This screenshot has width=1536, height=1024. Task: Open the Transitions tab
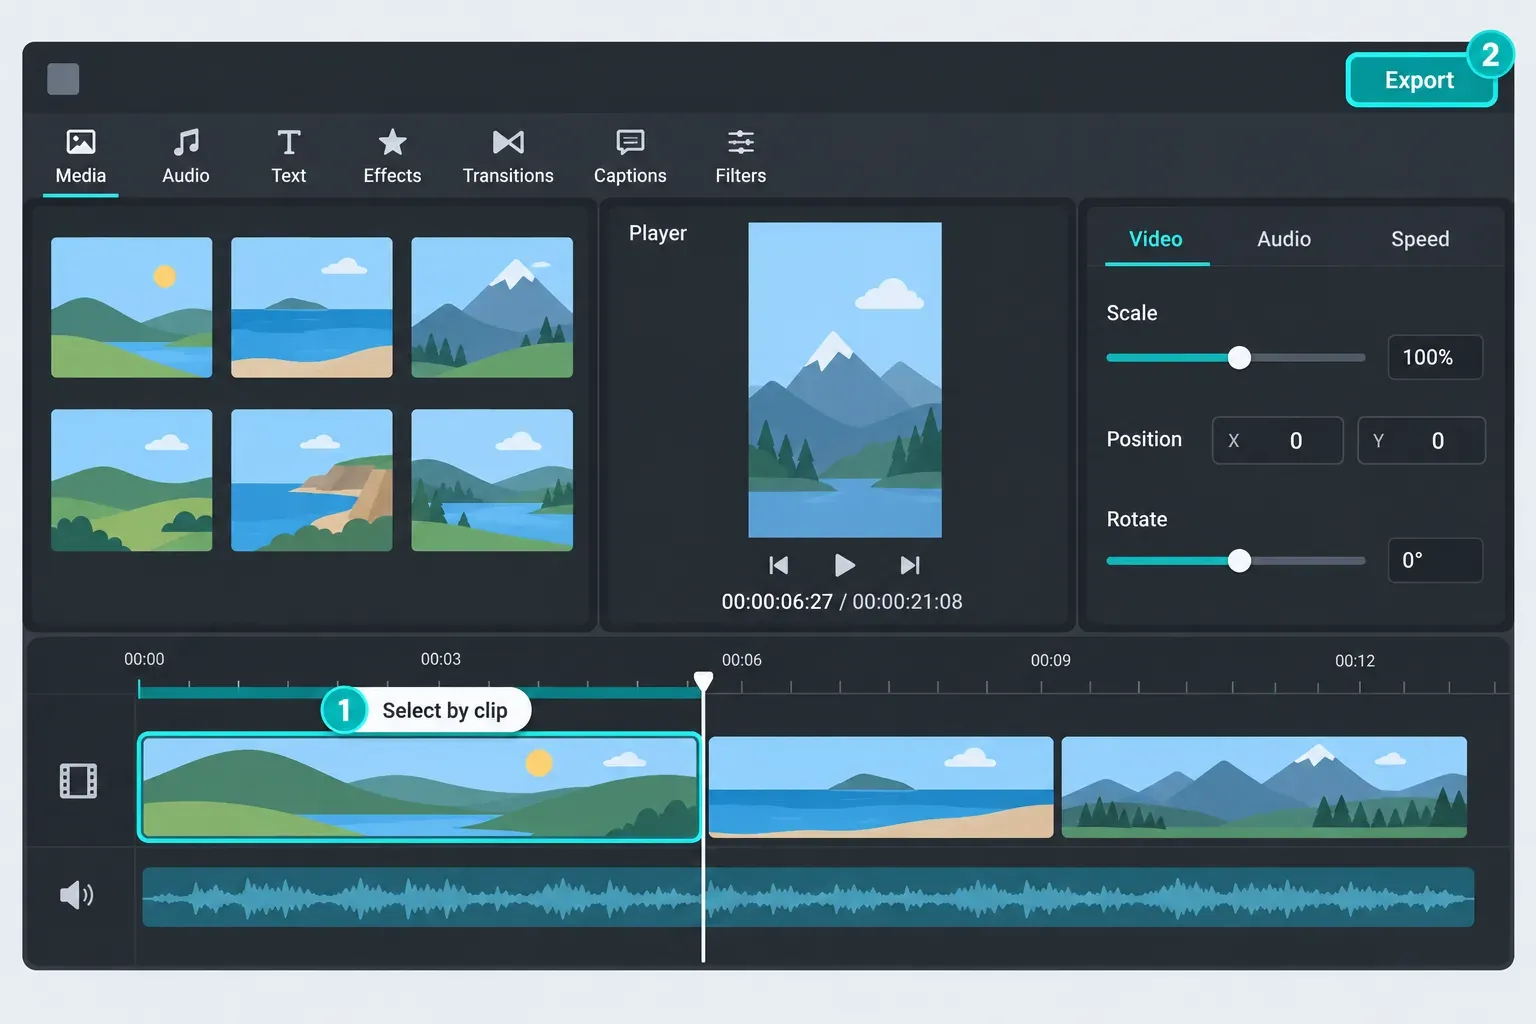click(508, 157)
